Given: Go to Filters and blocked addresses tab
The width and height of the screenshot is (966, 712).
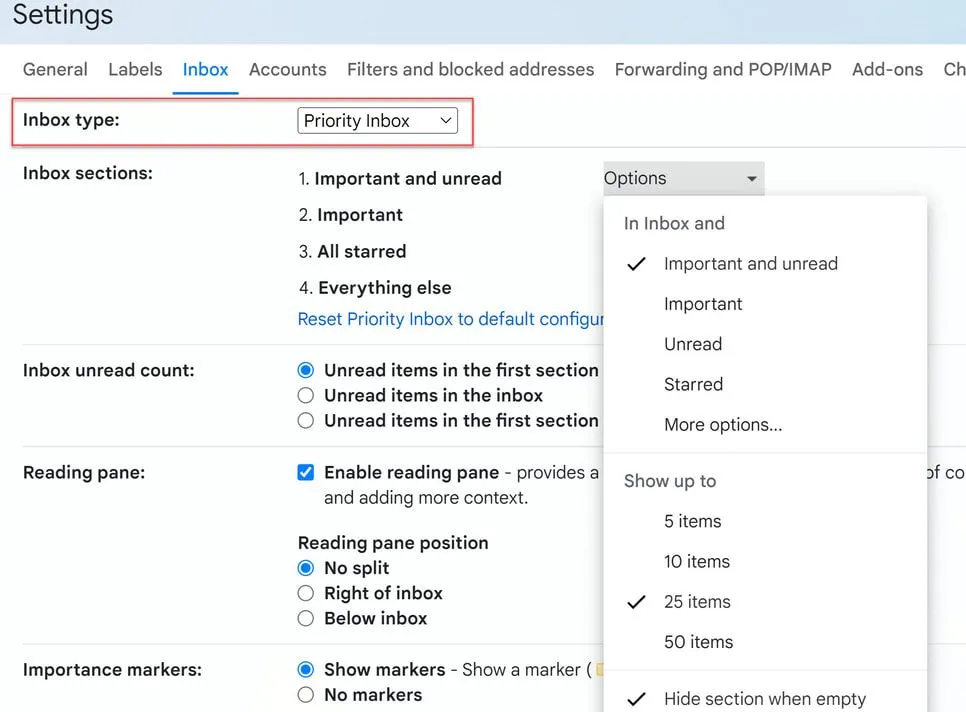Looking at the screenshot, I should click(471, 69).
